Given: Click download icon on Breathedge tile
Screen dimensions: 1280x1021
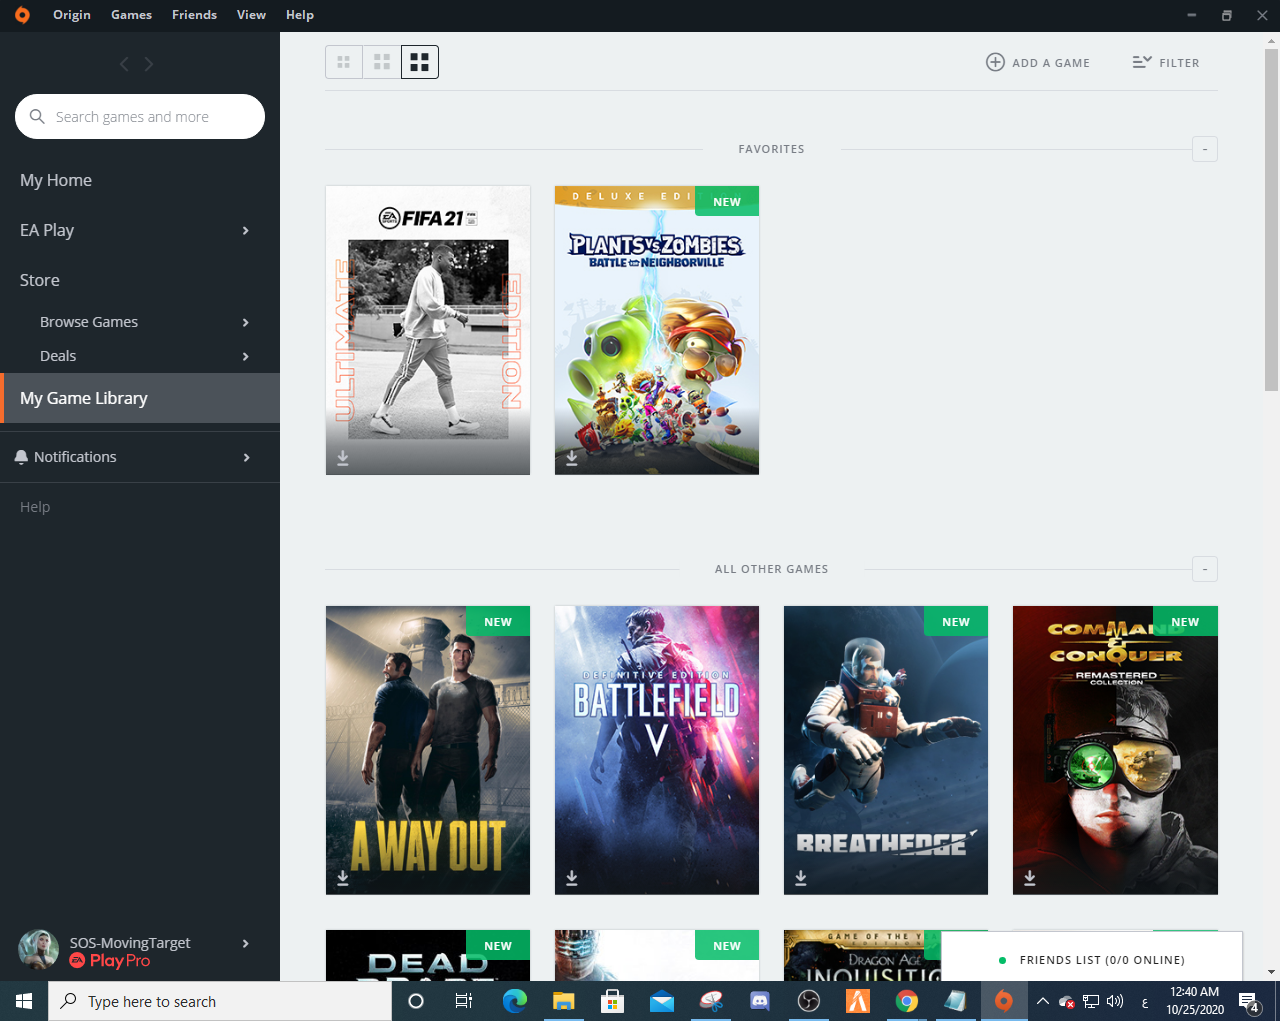Looking at the screenshot, I should [801, 877].
